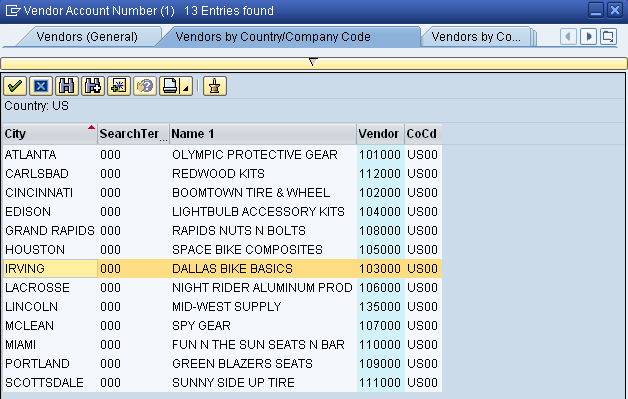The height and width of the screenshot is (399, 628).
Task: Select NIGHT RIDER ALUMINUM PROD name
Action: (262, 288)
